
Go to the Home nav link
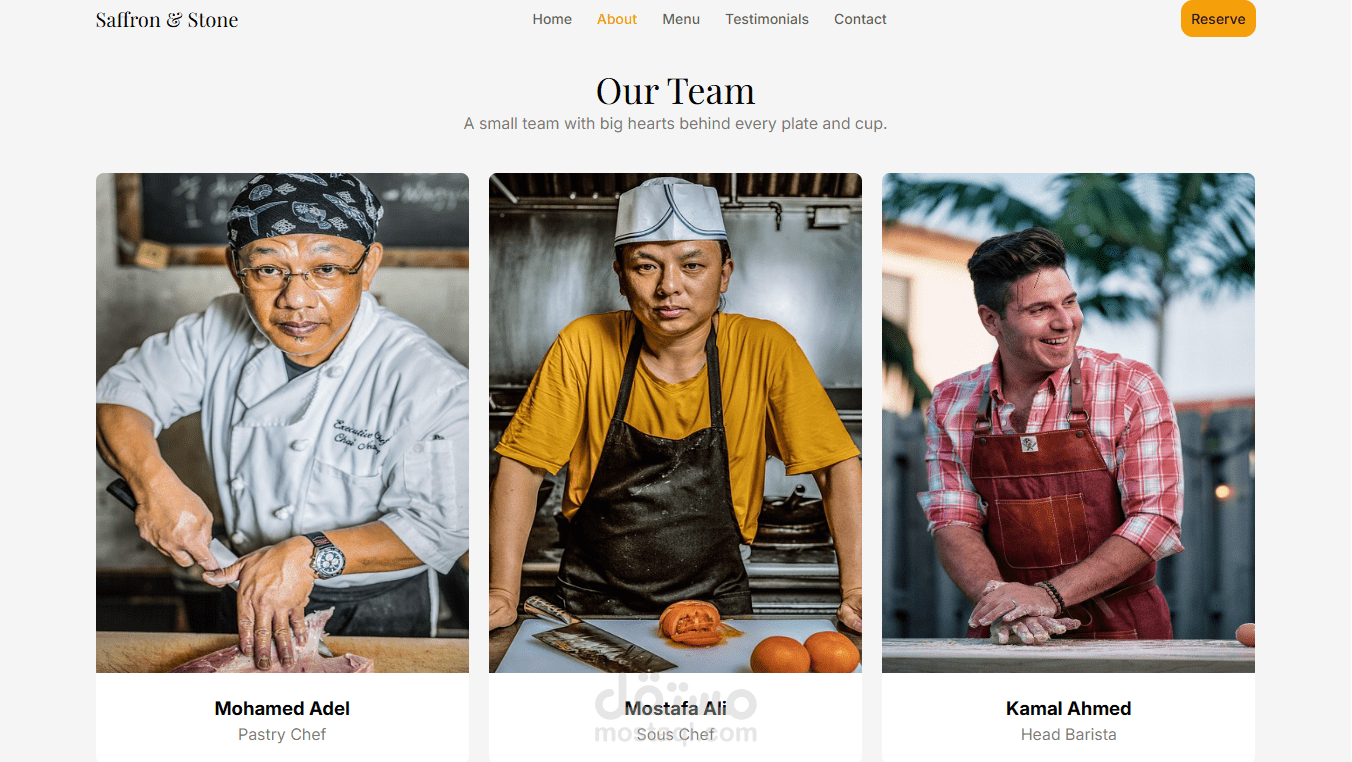click(552, 19)
